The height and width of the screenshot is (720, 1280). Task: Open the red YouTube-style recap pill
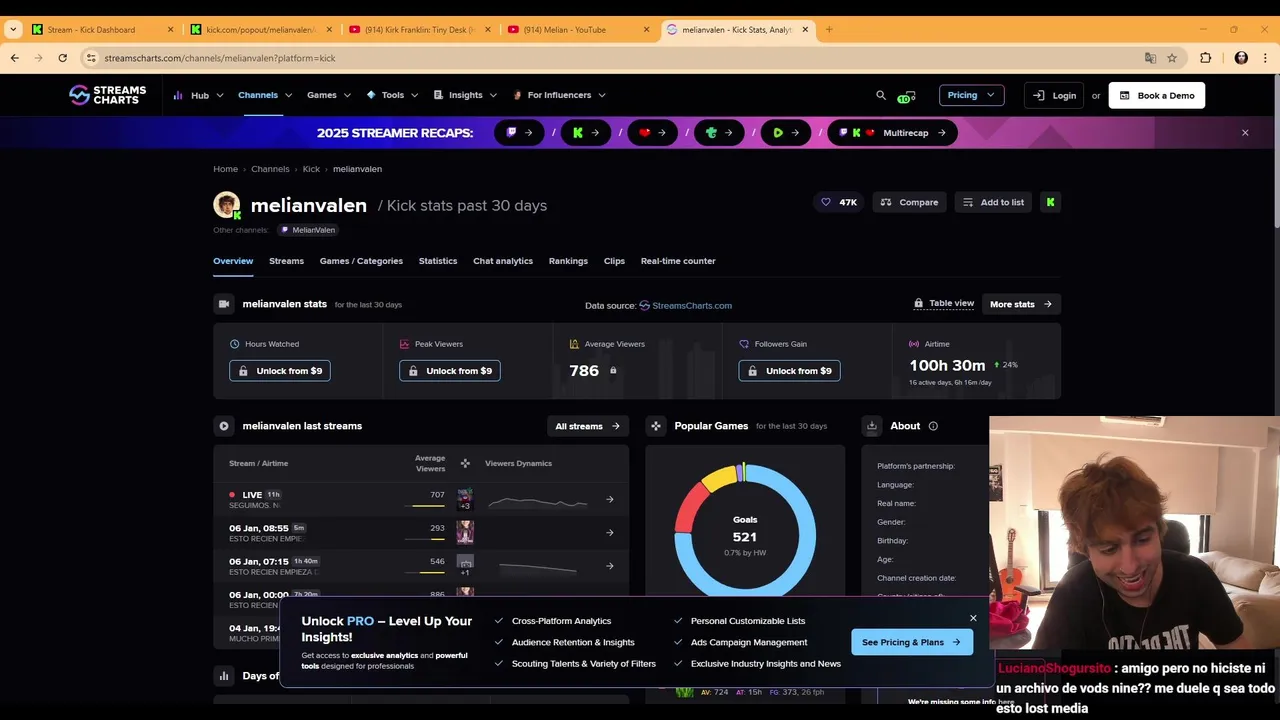pyautogui.click(x=652, y=132)
